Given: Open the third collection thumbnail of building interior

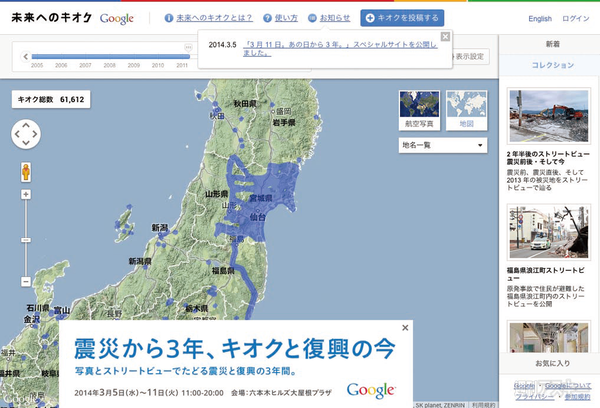Looking at the screenshot, I should (549, 337).
